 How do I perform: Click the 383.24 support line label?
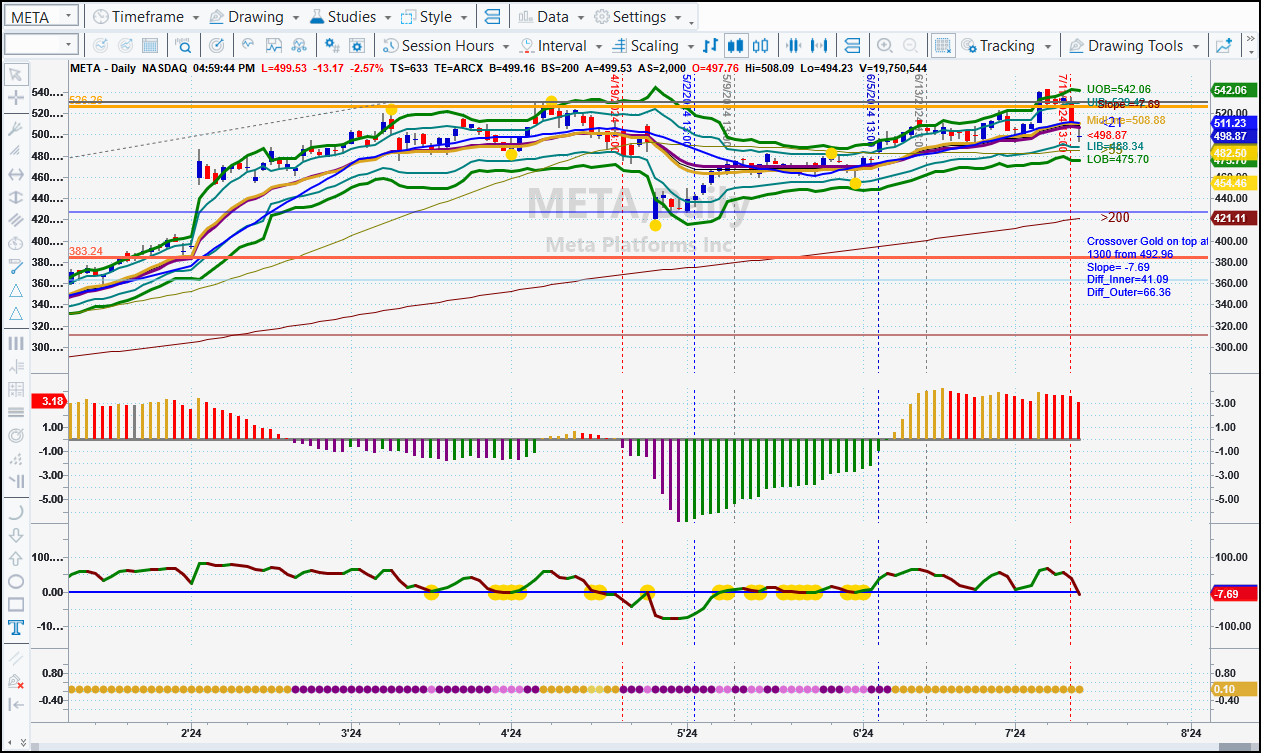(x=86, y=251)
